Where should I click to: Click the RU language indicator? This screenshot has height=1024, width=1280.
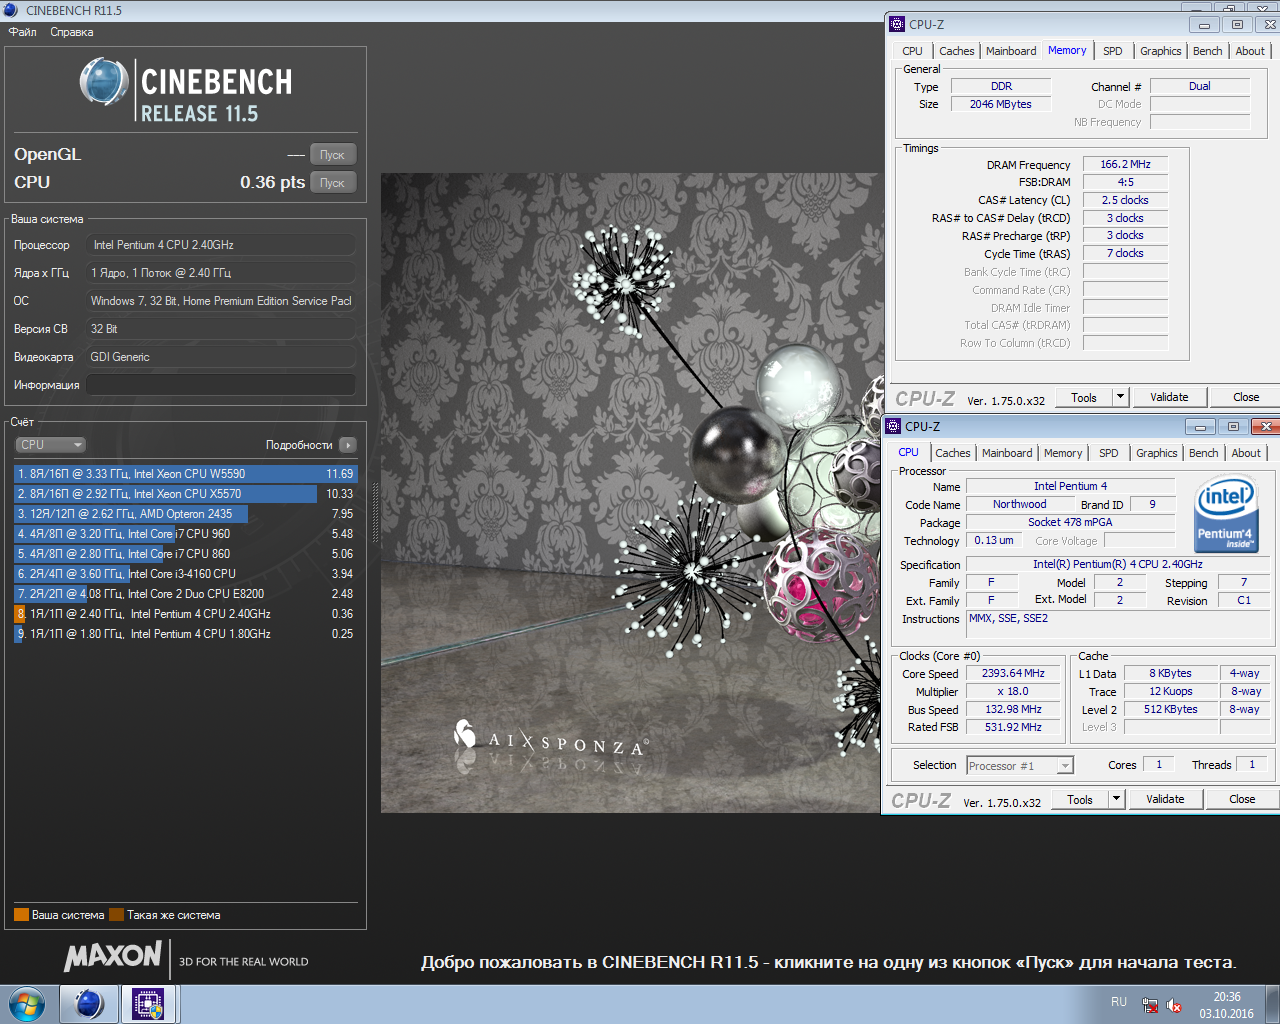(x=1119, y=1002)
